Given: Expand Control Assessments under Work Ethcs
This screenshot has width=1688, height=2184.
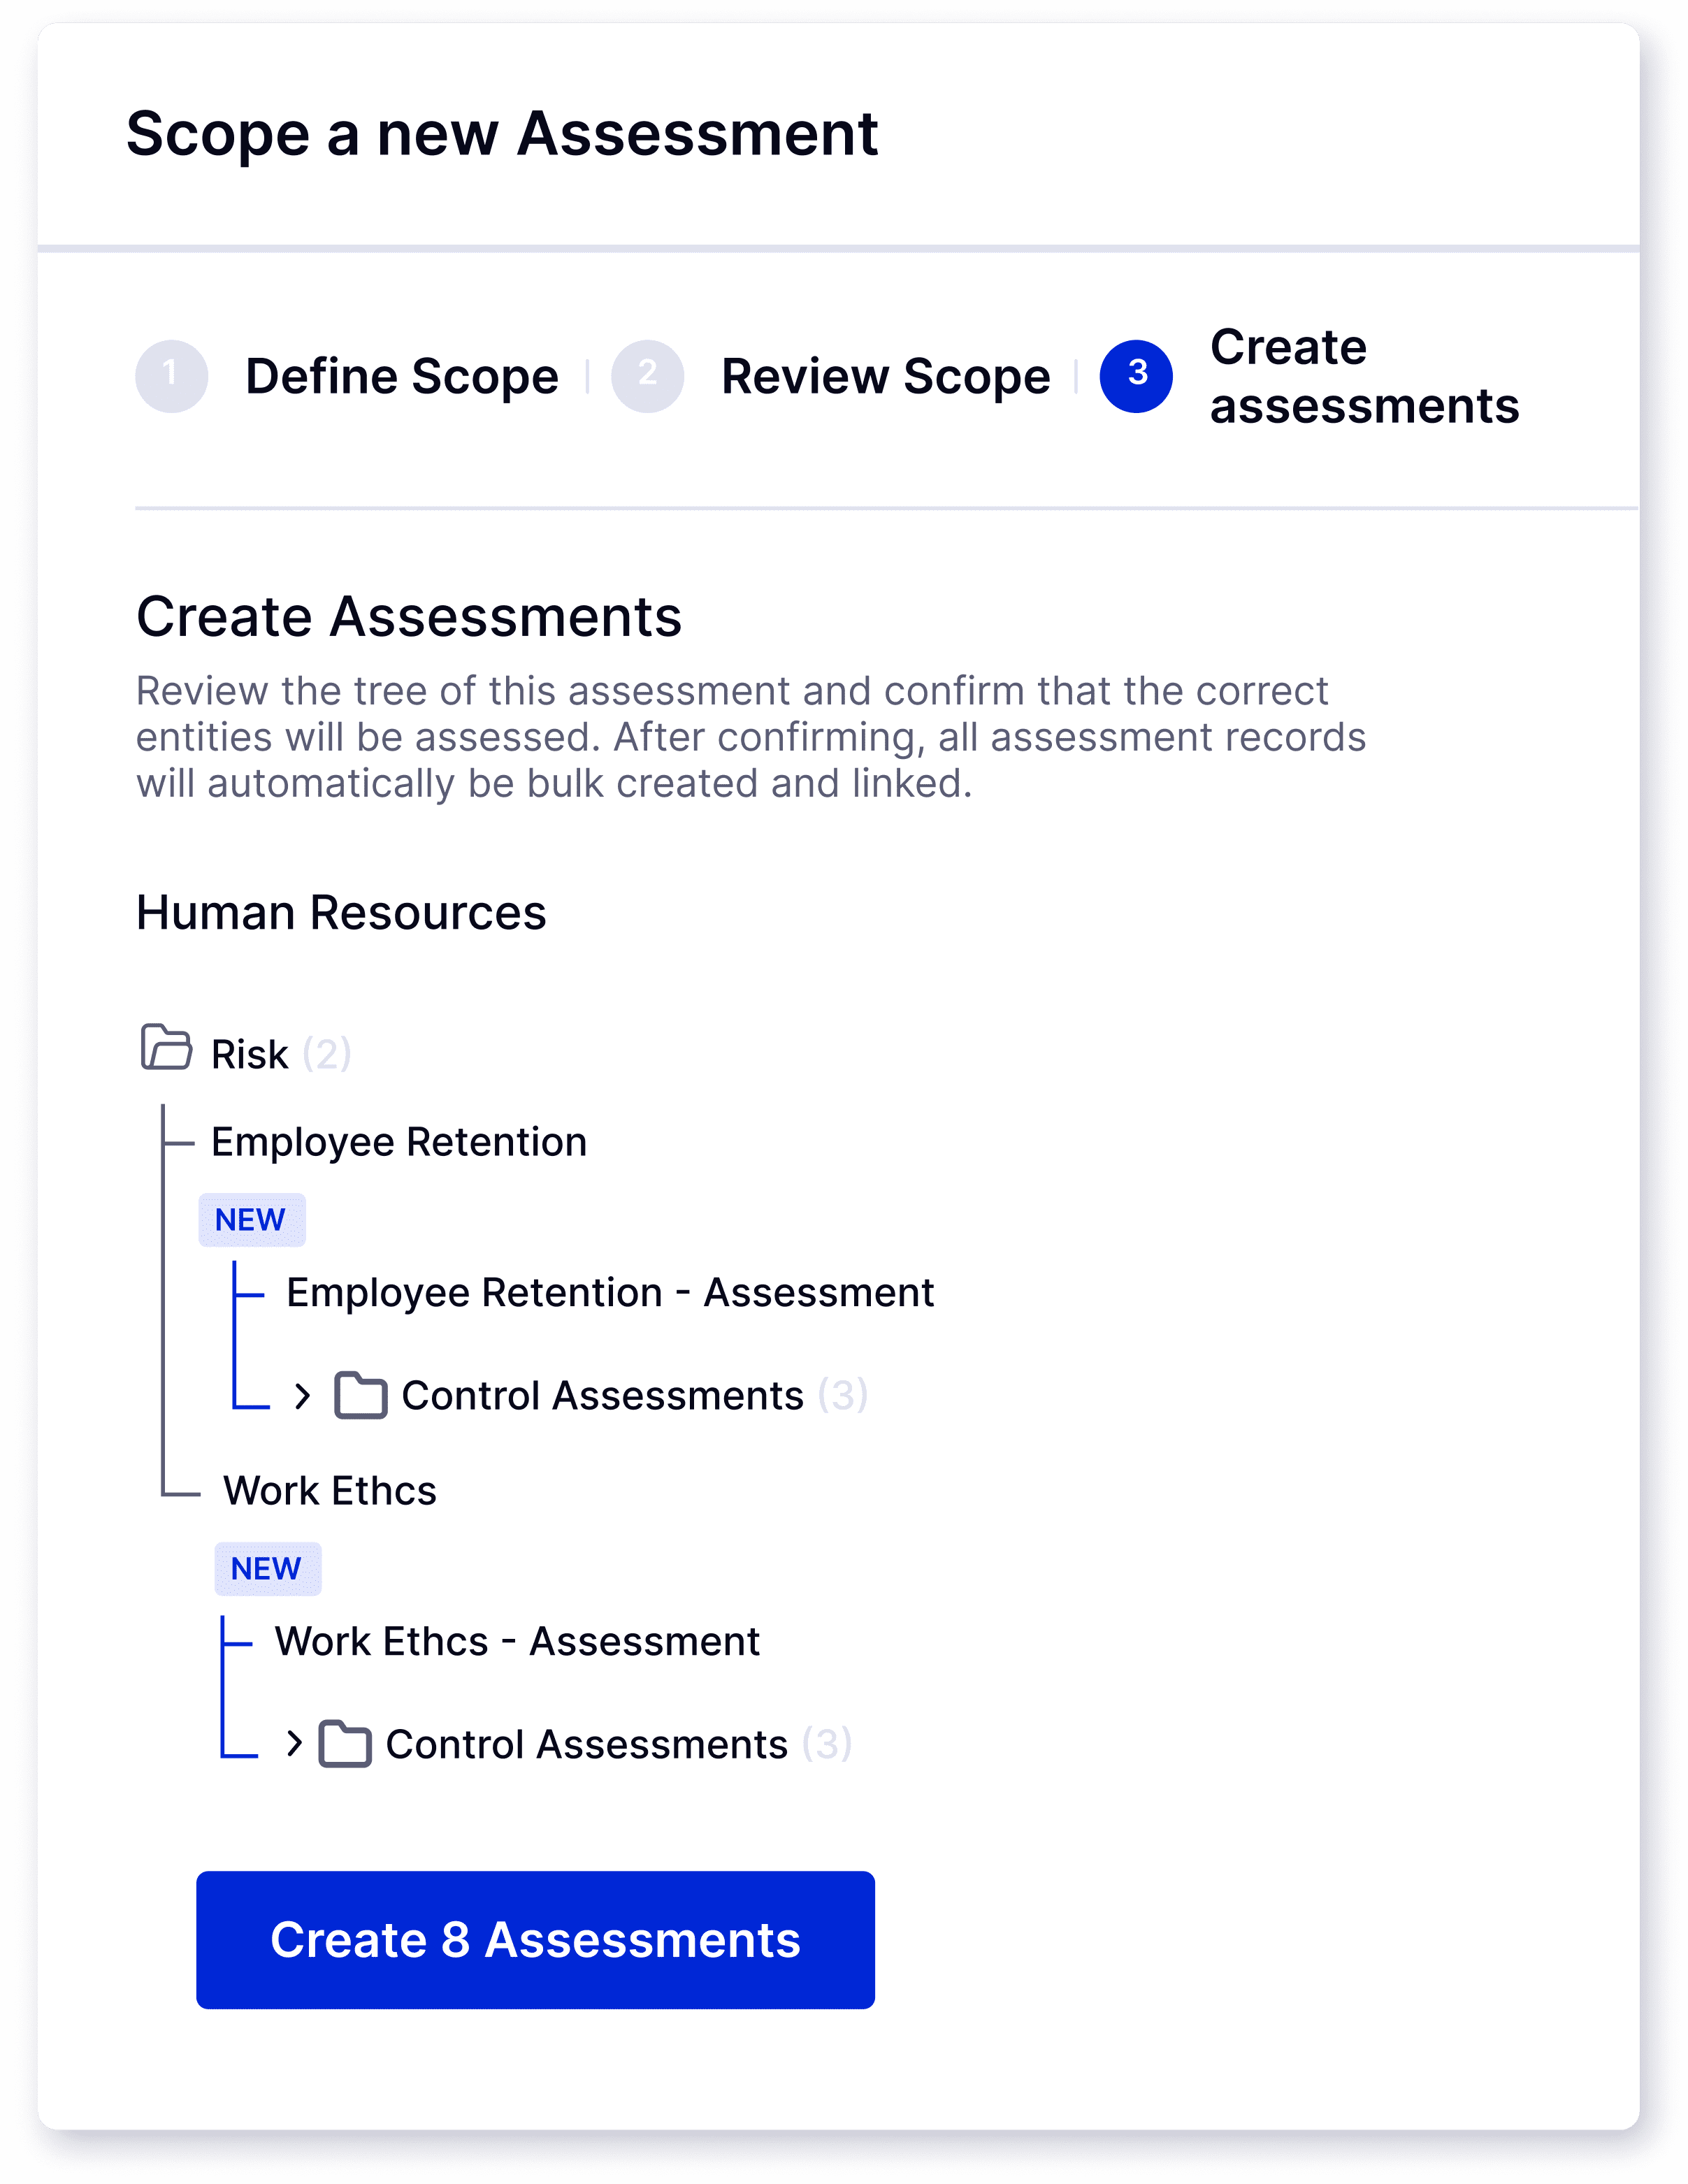Looking at the screenshot, I should 293,1744.
